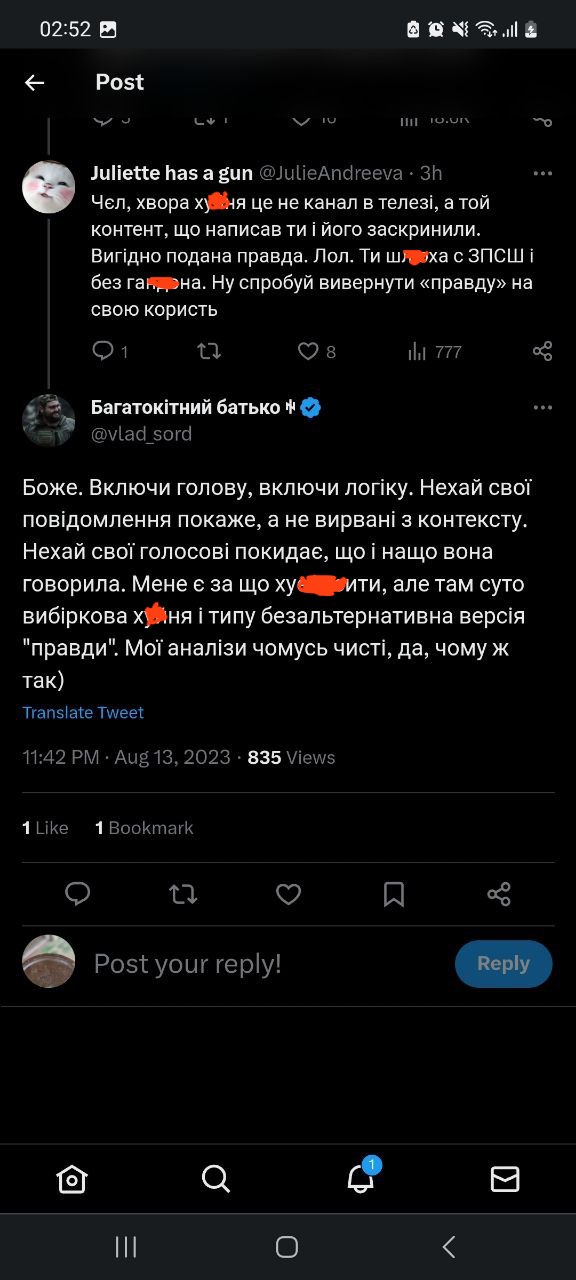
Task: Click the verified badge next to Багатокітний батько
Action: 310,407
